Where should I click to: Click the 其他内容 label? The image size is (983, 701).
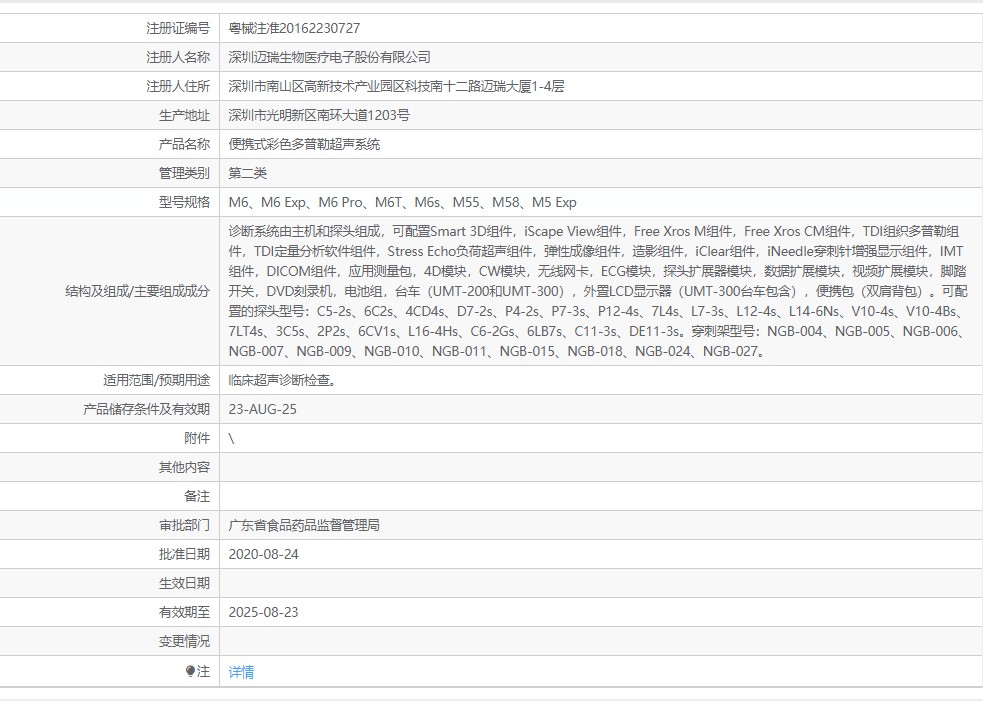[x=184, y=468]
